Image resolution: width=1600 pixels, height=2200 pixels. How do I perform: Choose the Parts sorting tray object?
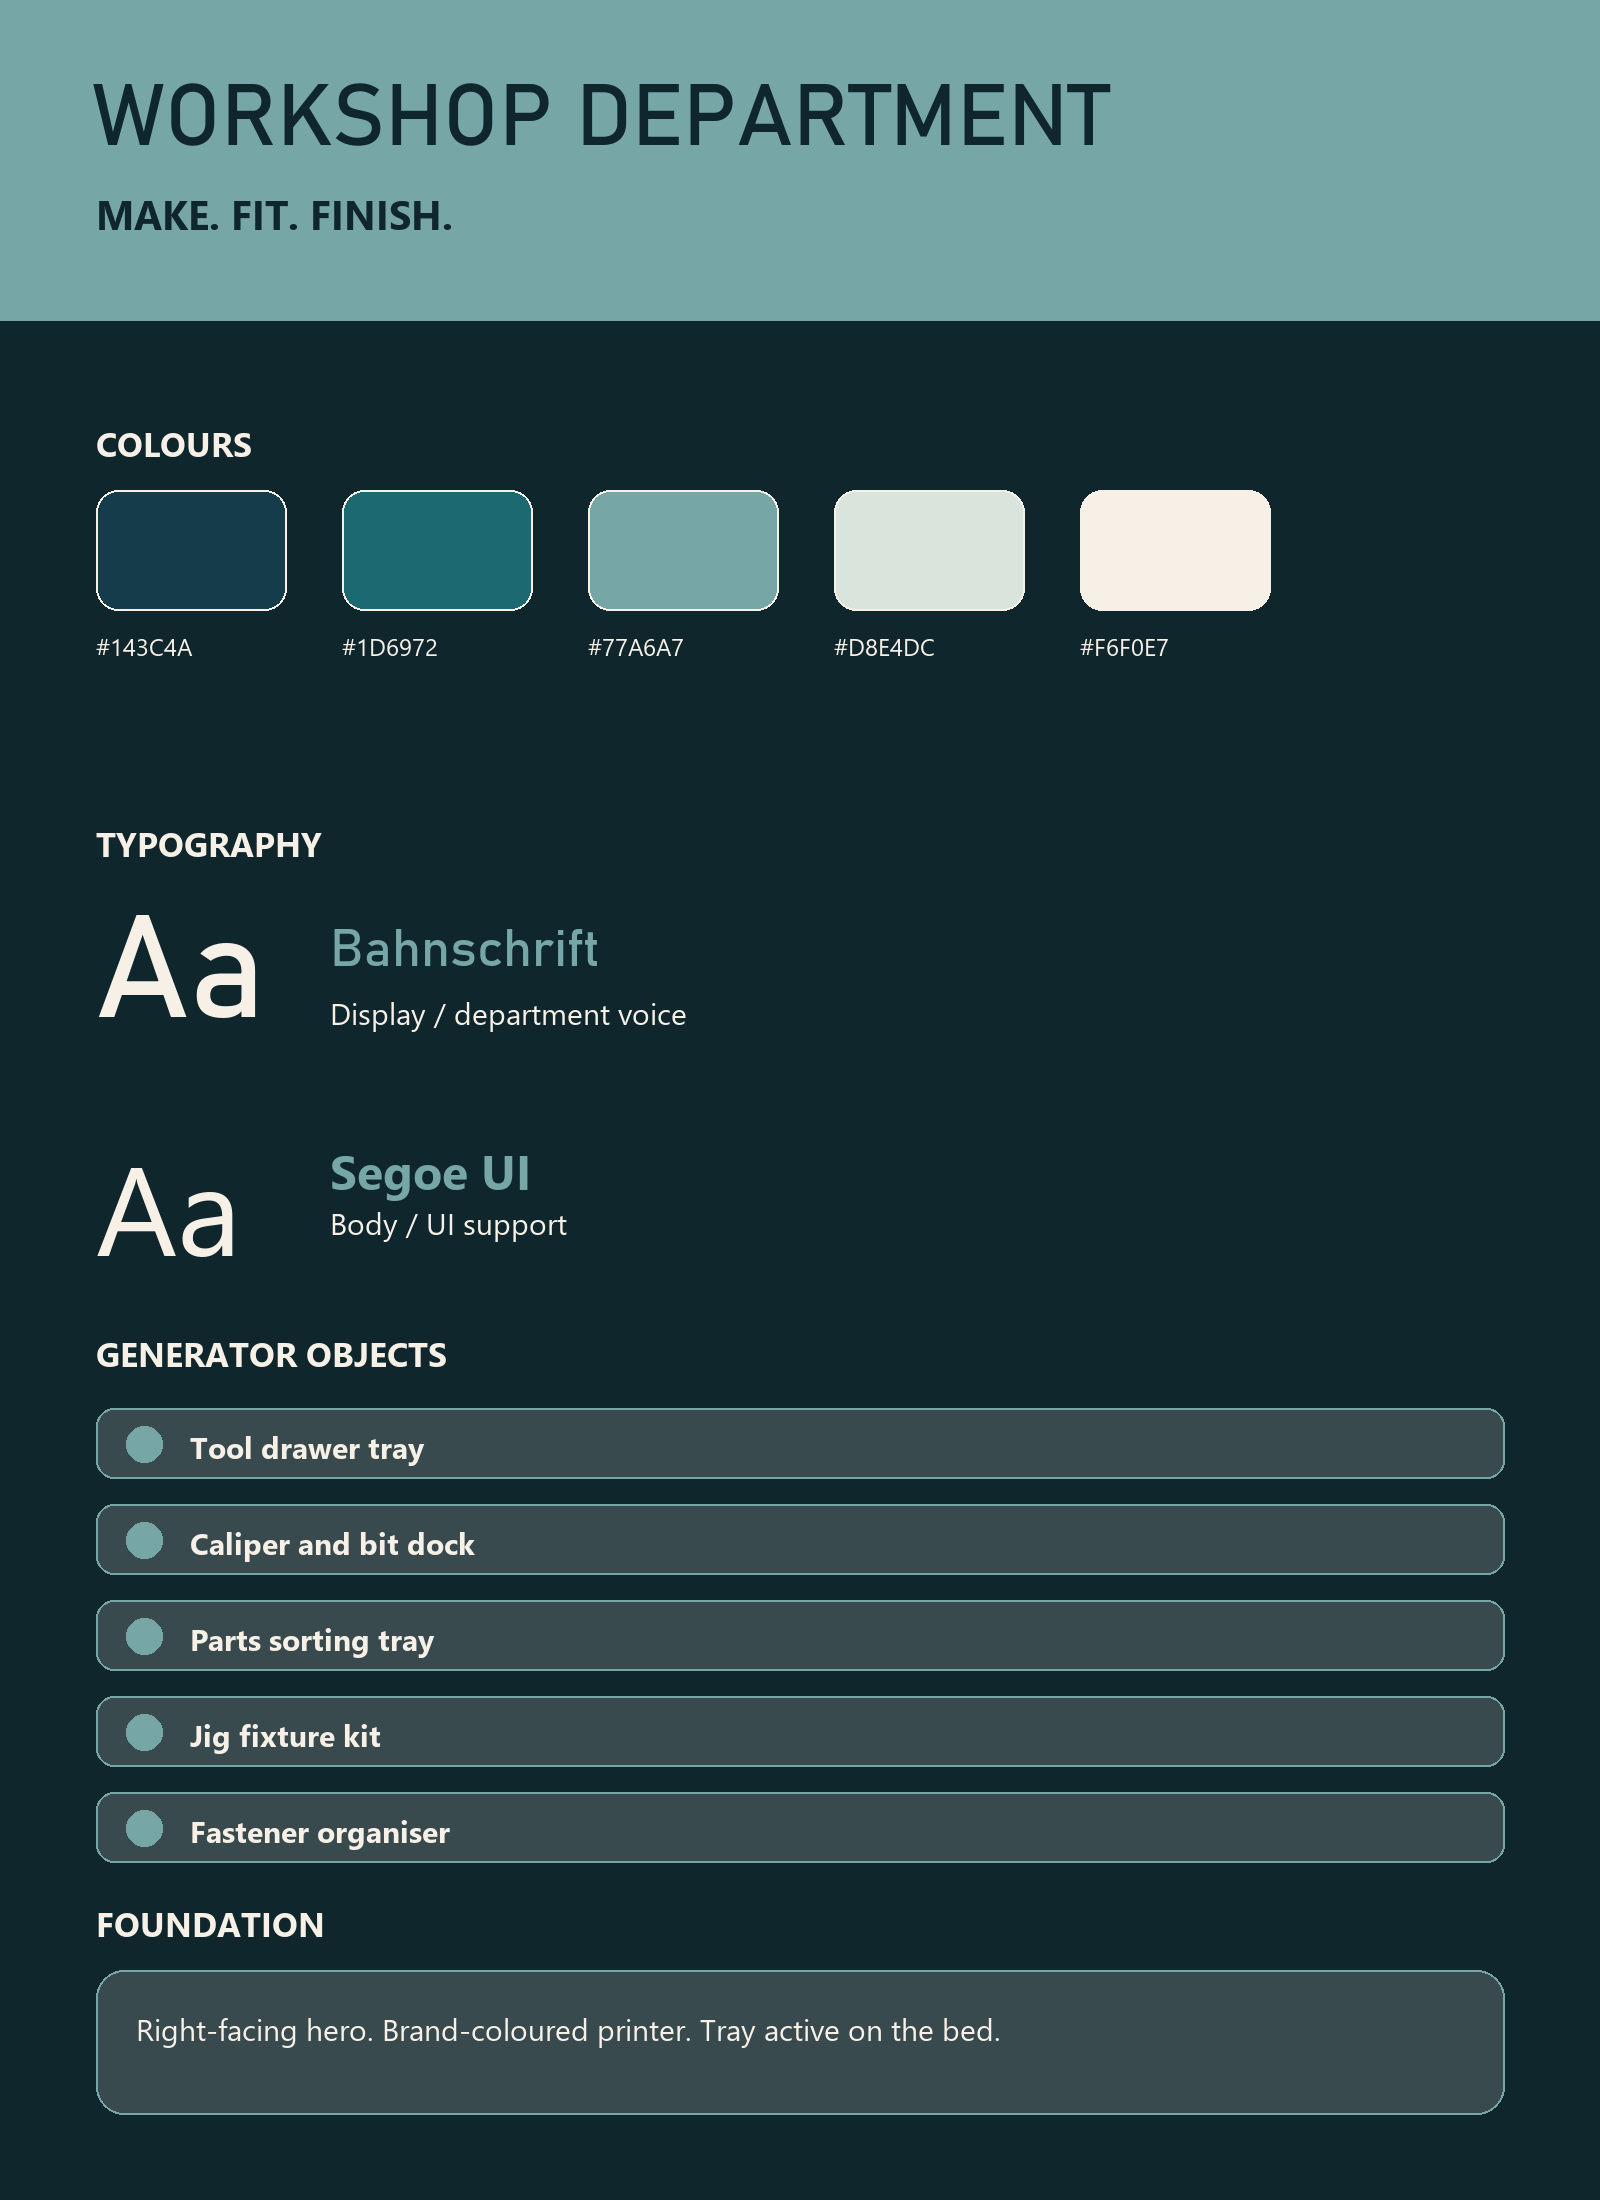(800, 1635)
